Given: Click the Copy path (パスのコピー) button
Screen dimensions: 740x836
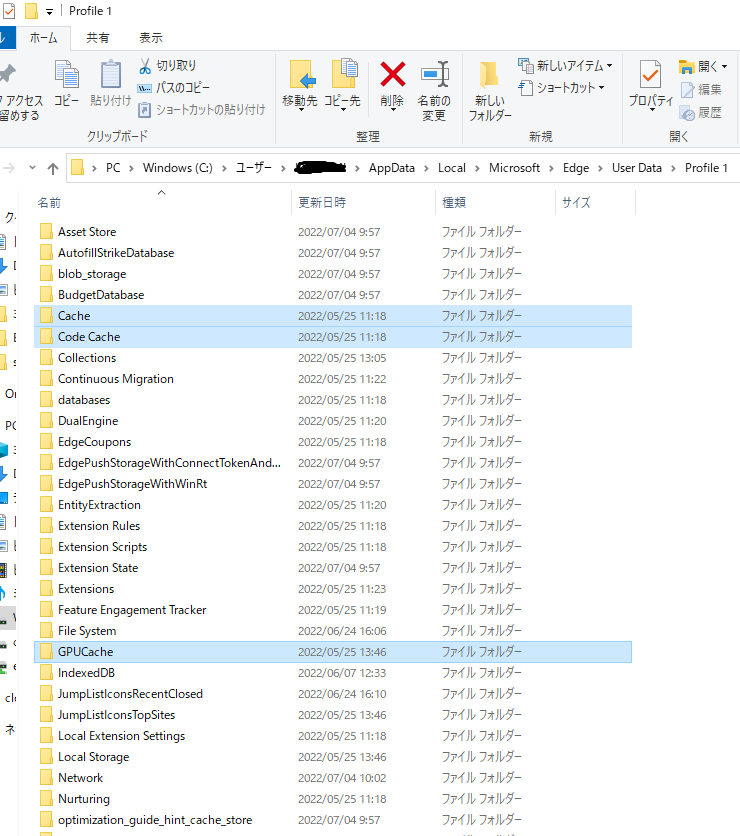Looking at the screenshot, I should coord(174,88).
